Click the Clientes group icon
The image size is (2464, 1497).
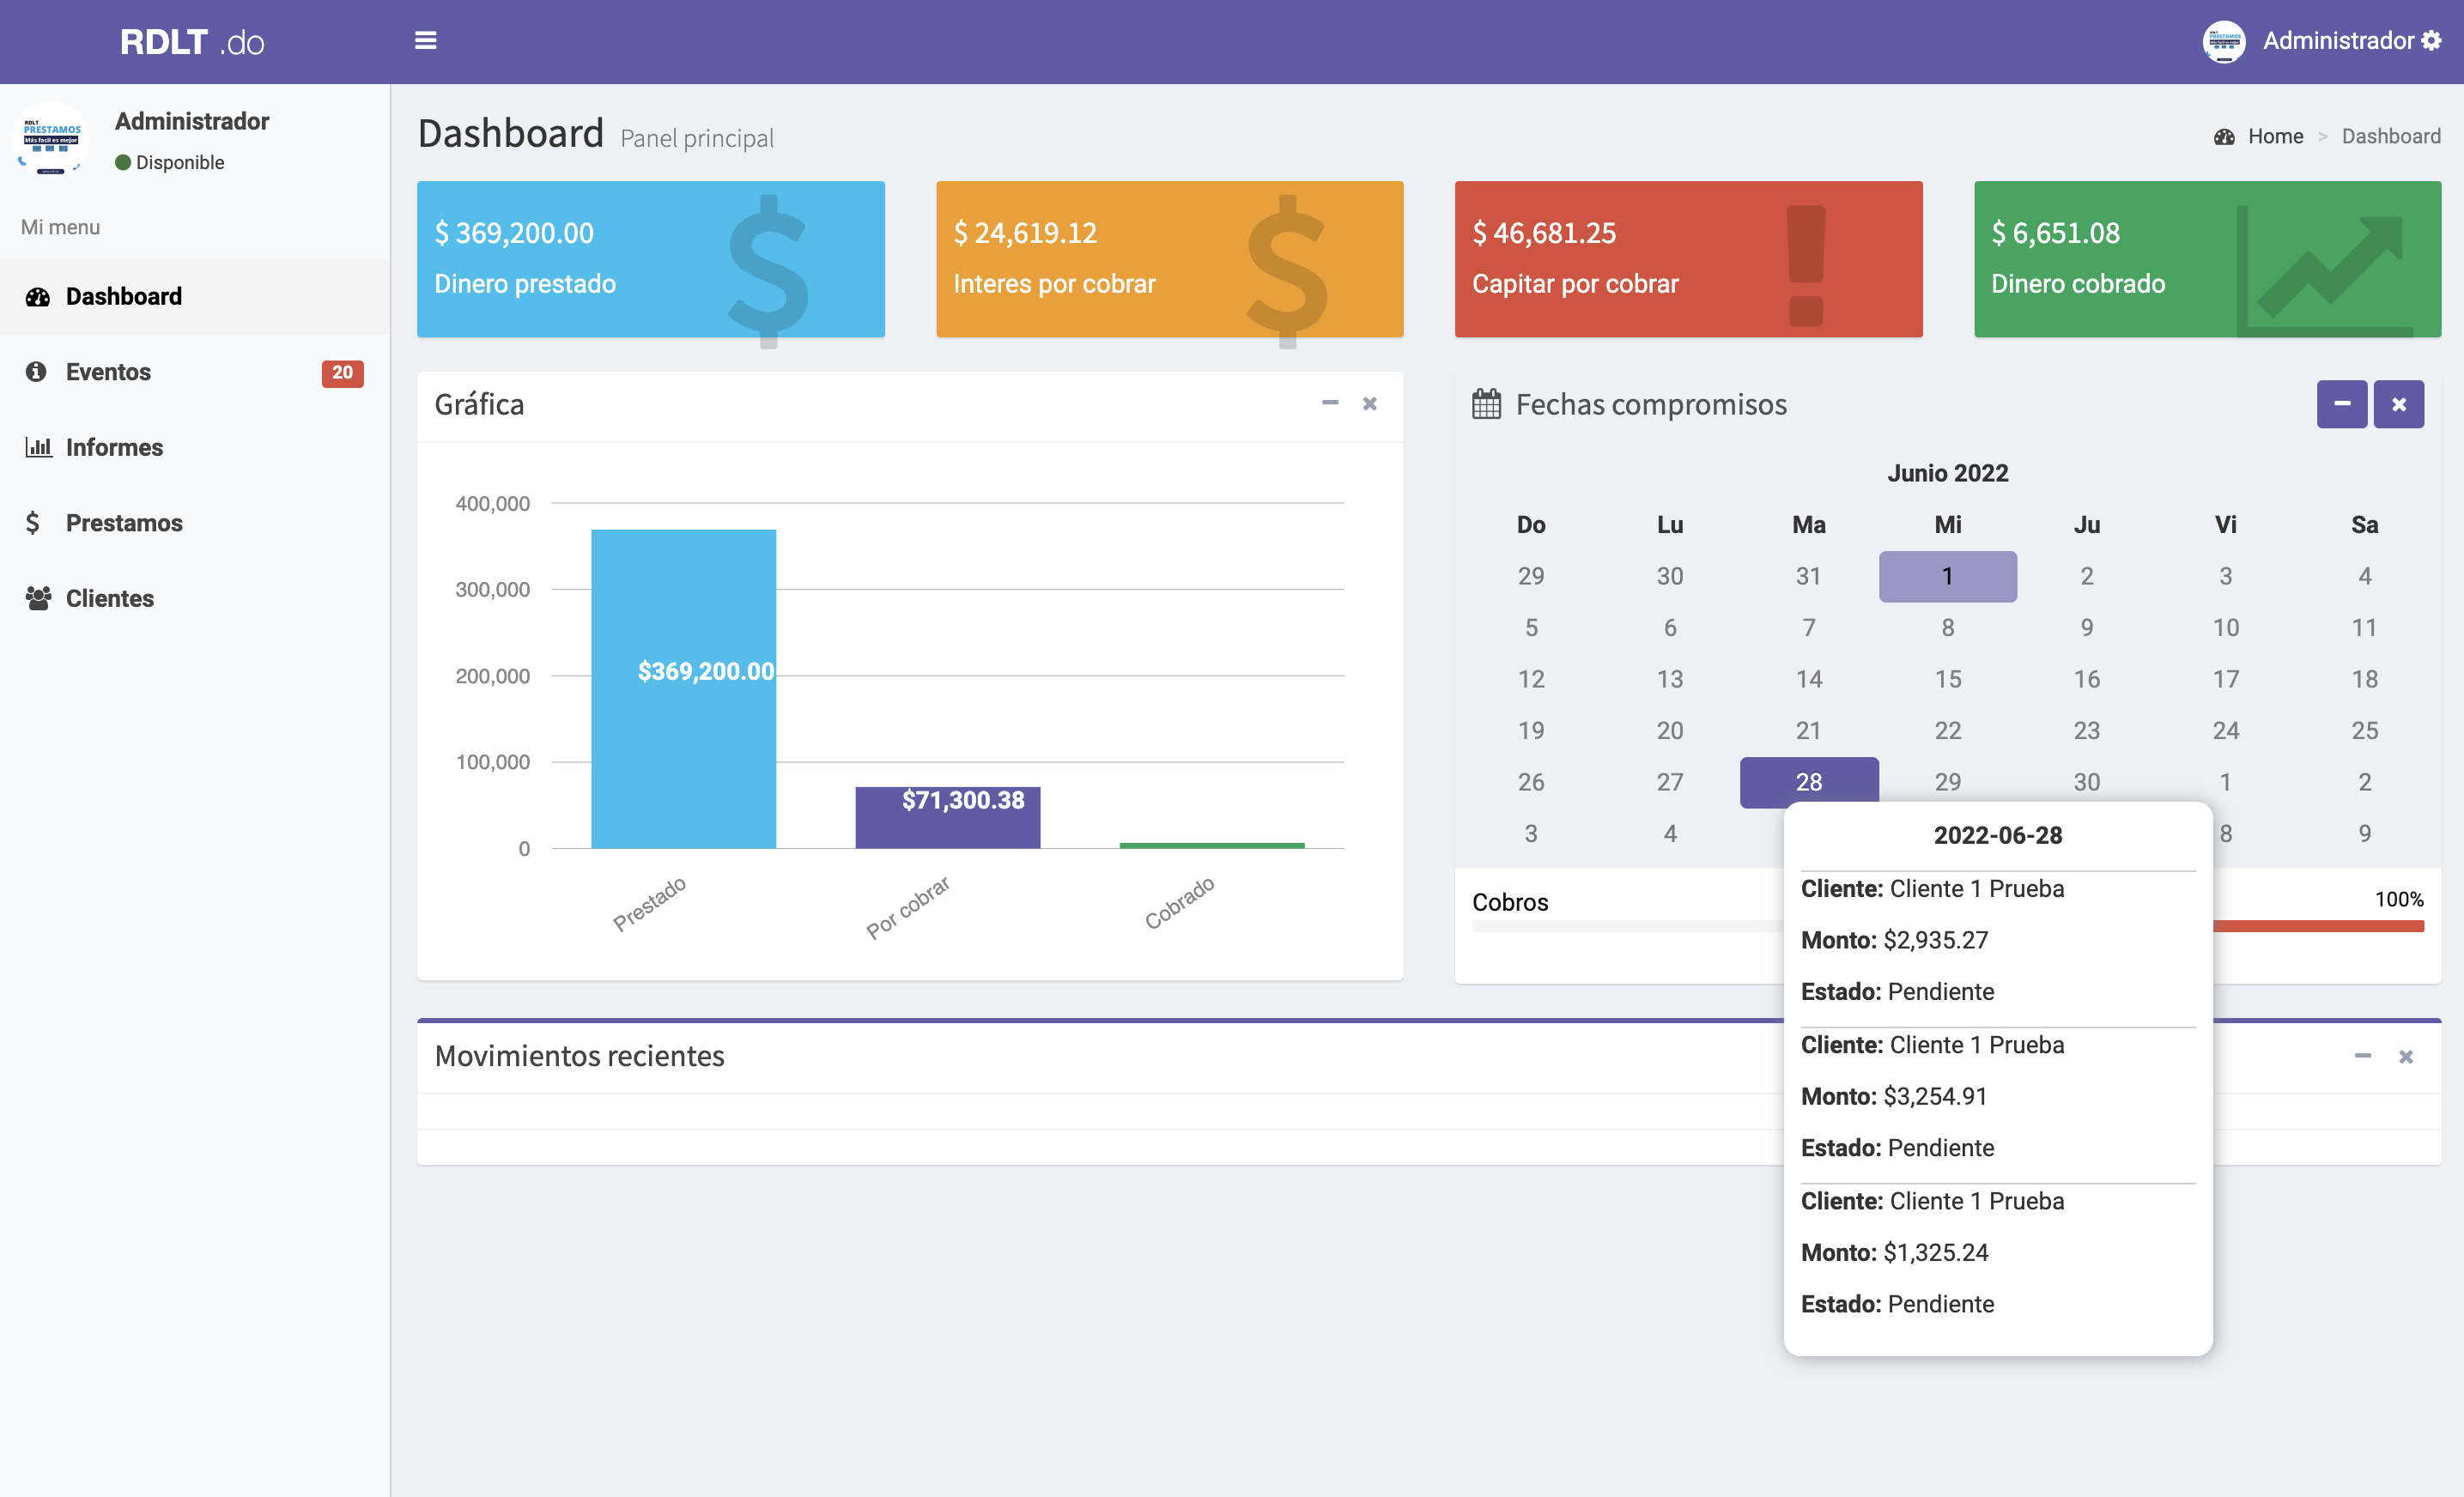pos(38,598)
